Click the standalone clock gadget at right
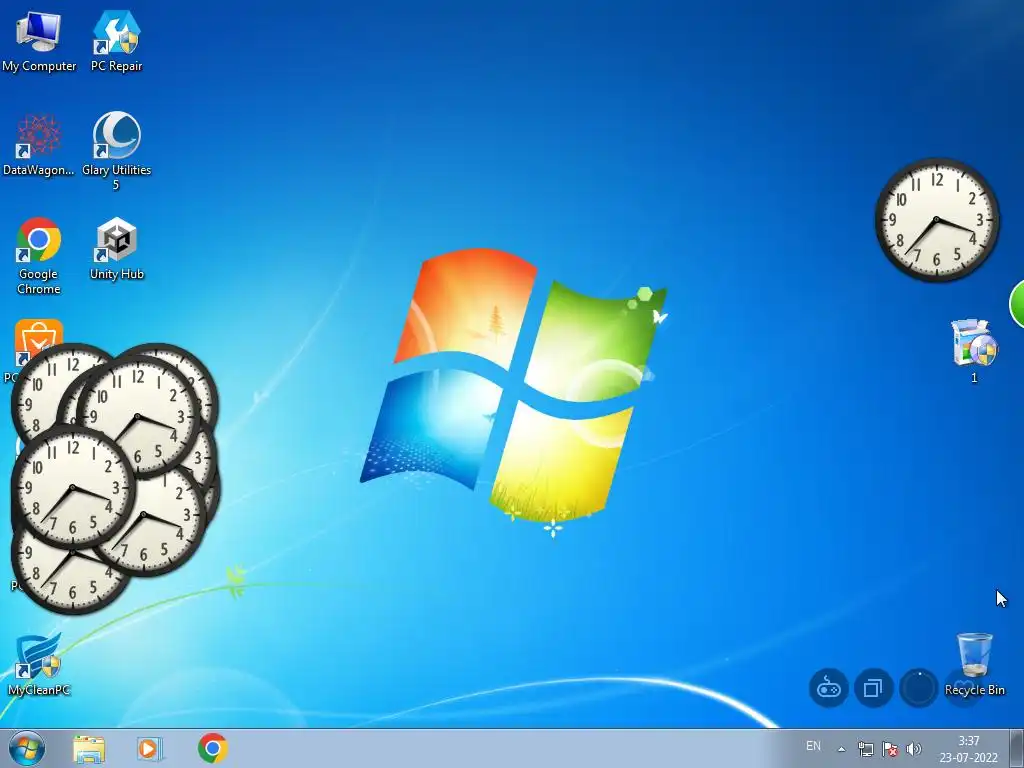This screenshot has height=768, width=1024. tap(936, 220)
